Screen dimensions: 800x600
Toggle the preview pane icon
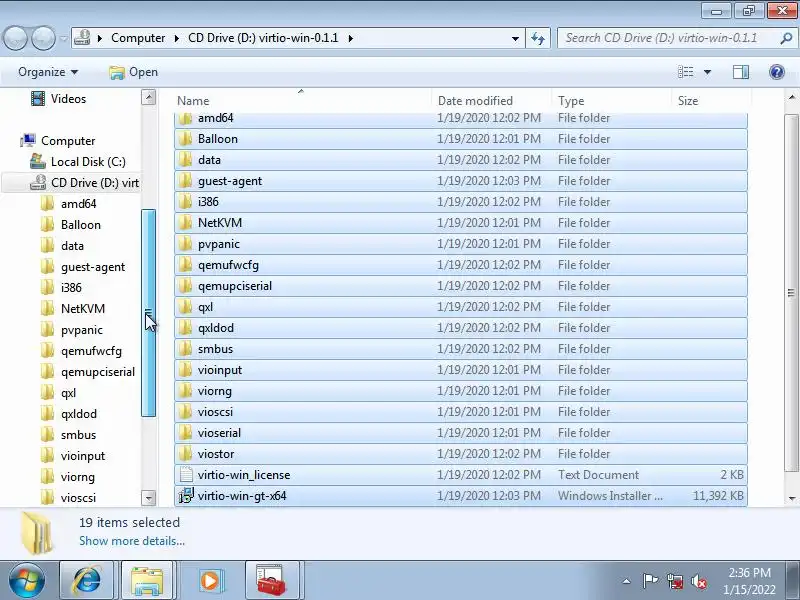point(741,72)
